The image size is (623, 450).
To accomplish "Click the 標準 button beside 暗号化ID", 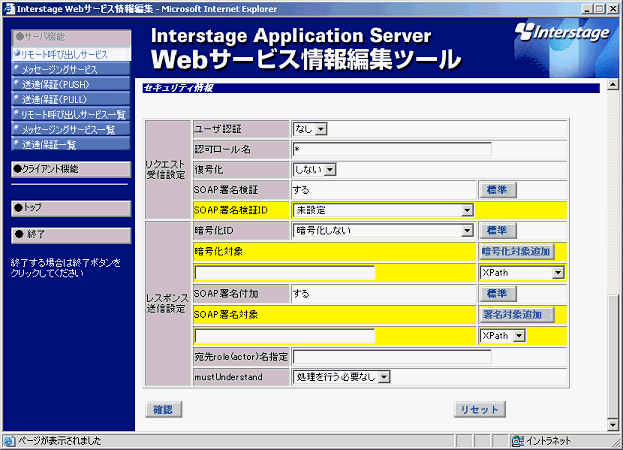I will click(497, 231).
